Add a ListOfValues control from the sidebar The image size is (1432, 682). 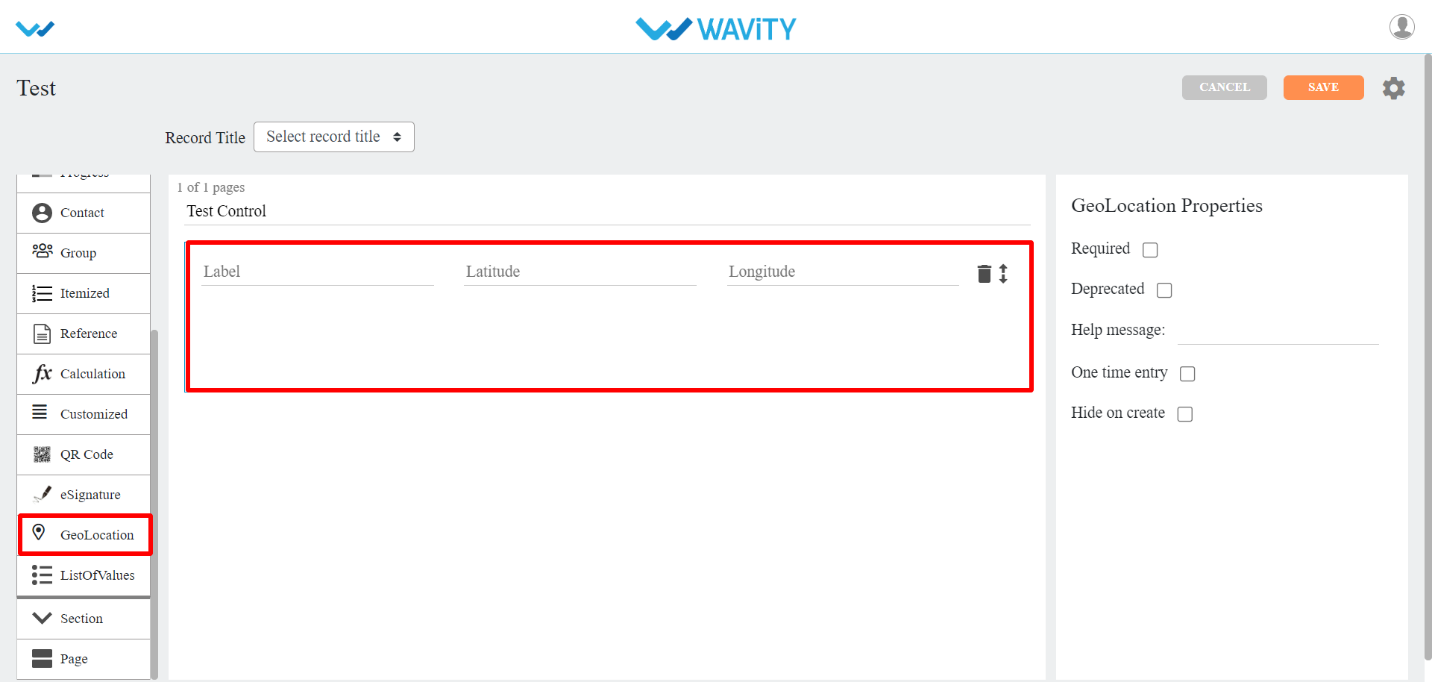(83, 575)
